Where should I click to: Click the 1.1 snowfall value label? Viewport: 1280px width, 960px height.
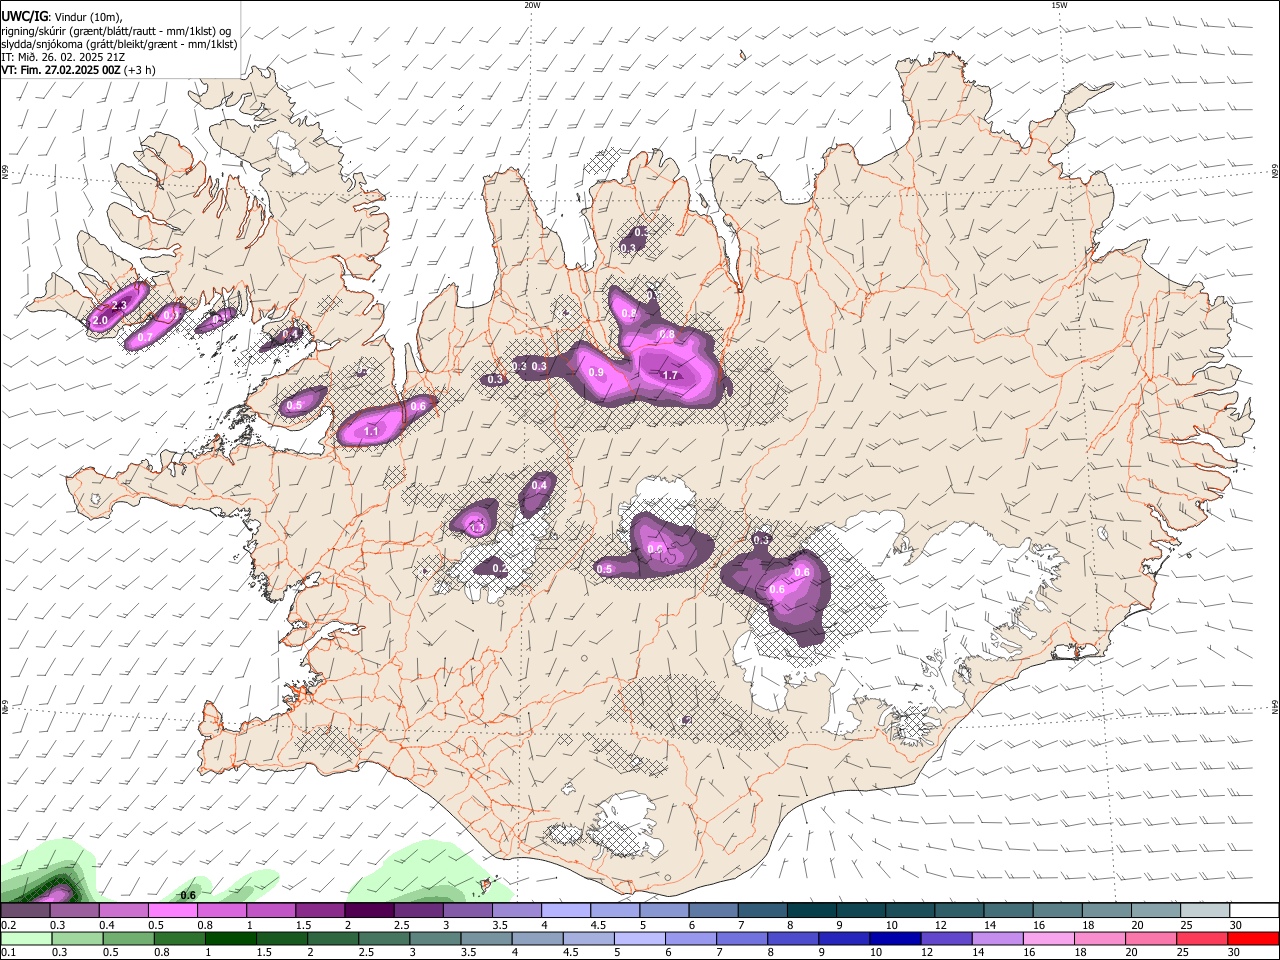[x=371, y=431]
